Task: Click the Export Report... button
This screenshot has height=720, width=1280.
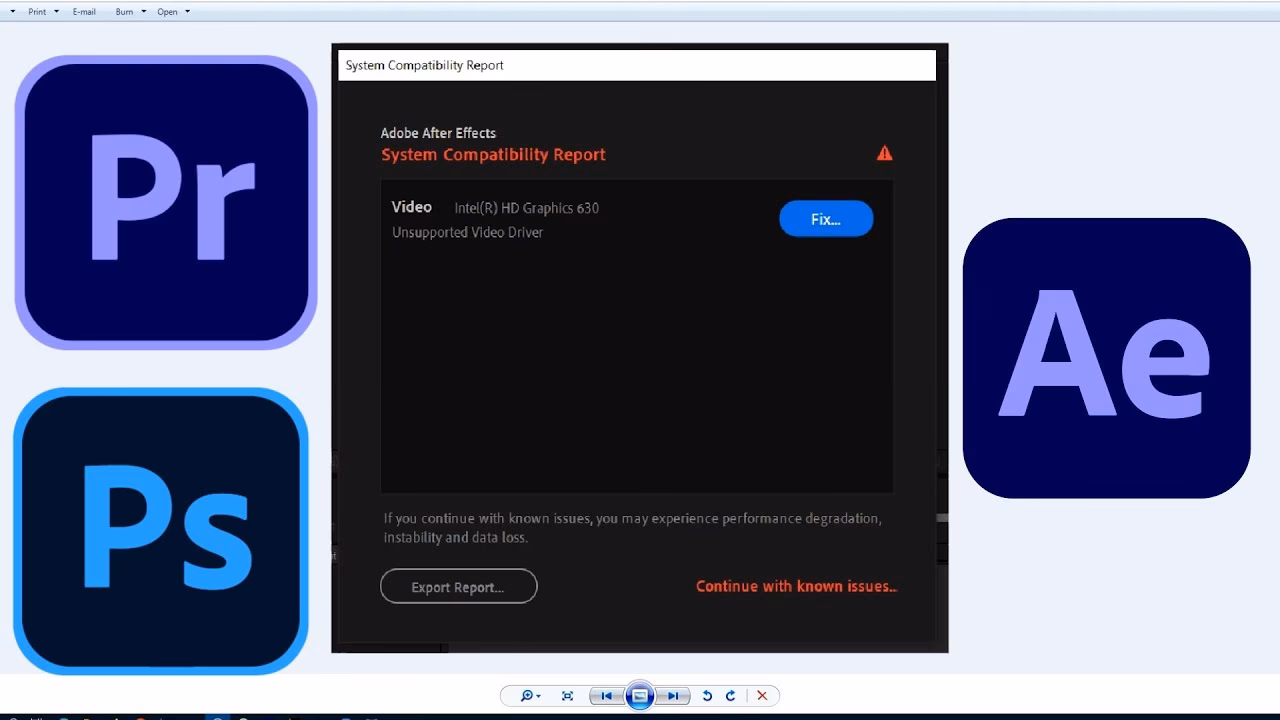Action: pos(458,587)
